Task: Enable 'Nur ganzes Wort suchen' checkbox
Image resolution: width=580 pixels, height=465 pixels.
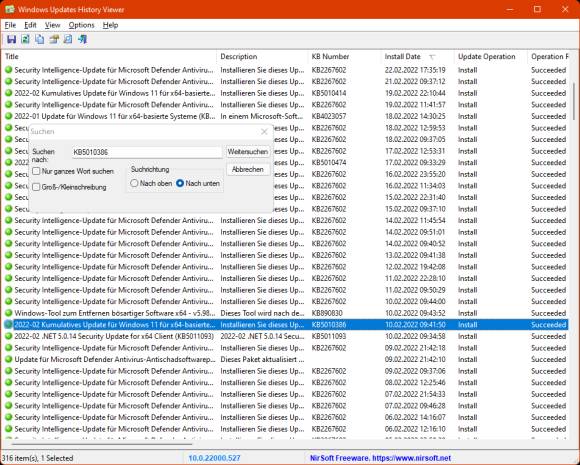Action: point(36,171)
